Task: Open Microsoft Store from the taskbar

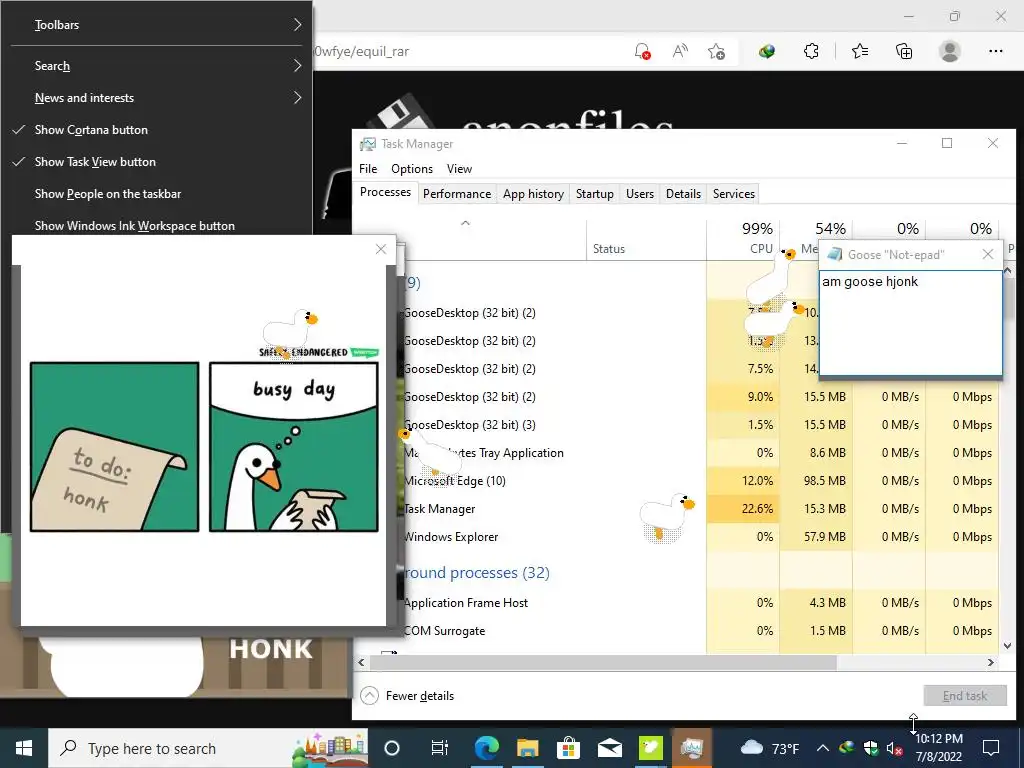Action: 569,748
